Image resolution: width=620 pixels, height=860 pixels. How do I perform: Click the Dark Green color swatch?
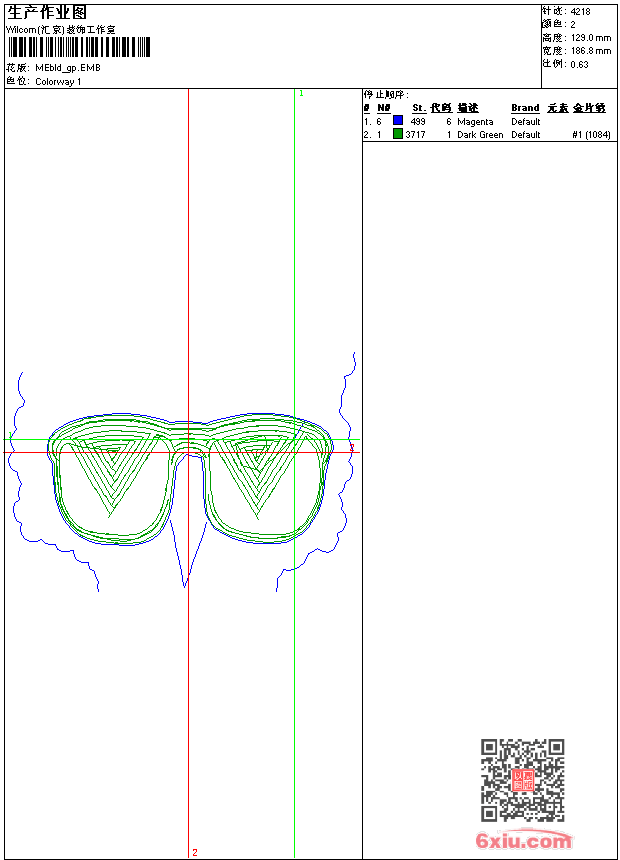(x=398, y=133)
